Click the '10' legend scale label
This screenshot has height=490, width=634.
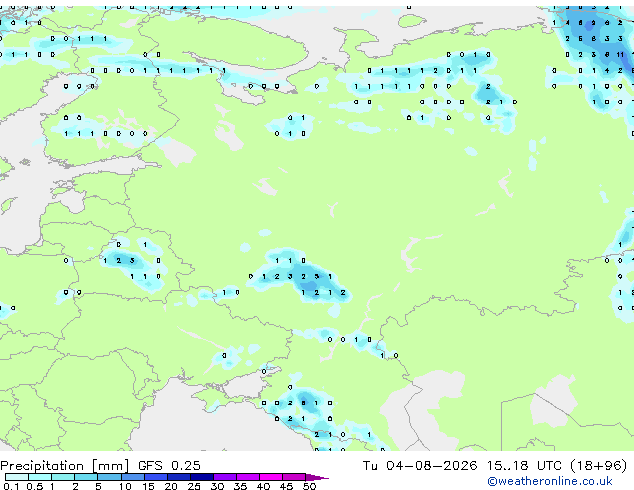(125, 486)
